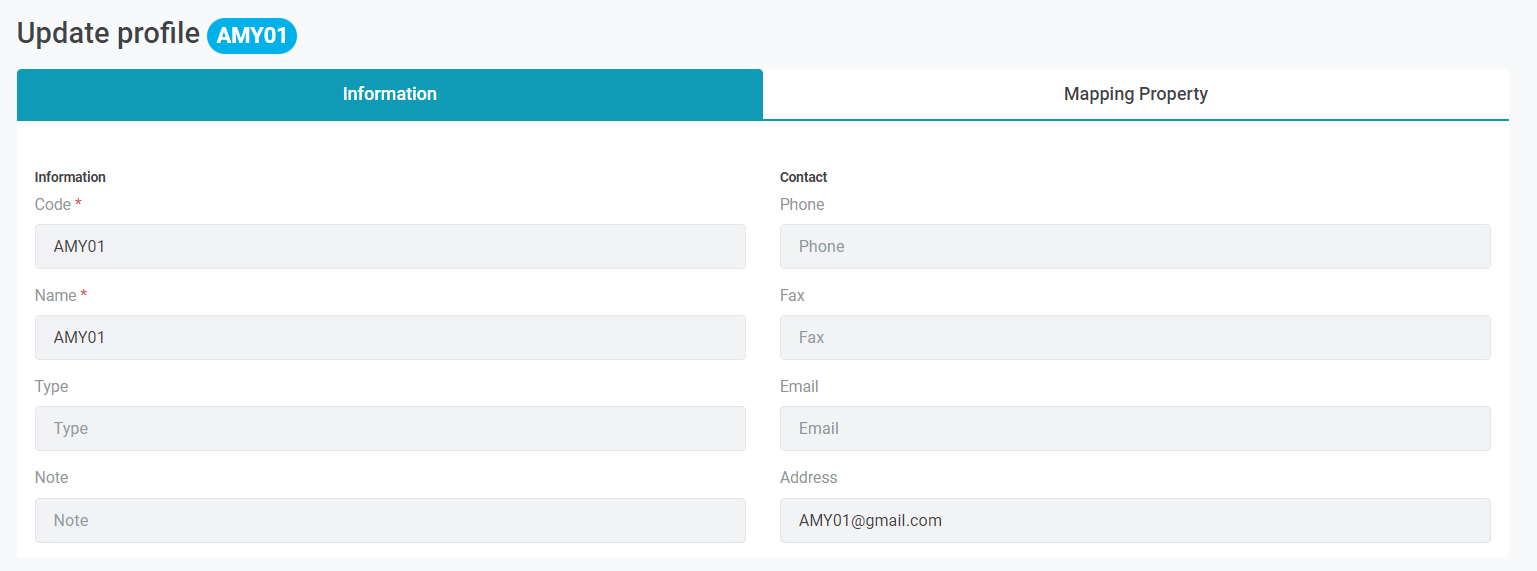This screenshot has width=1537, height=571.
Task: Focus the Name text box
Action: click(x=389, y=337)
